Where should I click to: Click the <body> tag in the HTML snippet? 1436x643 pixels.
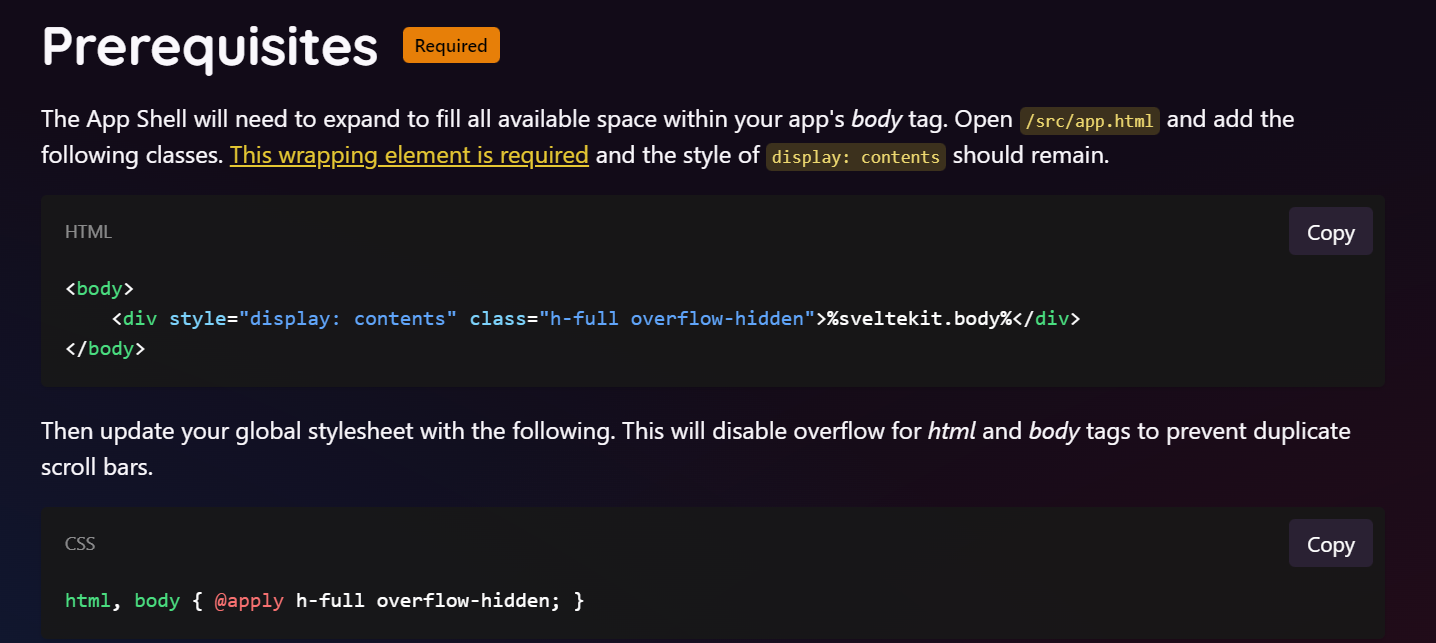98,288
